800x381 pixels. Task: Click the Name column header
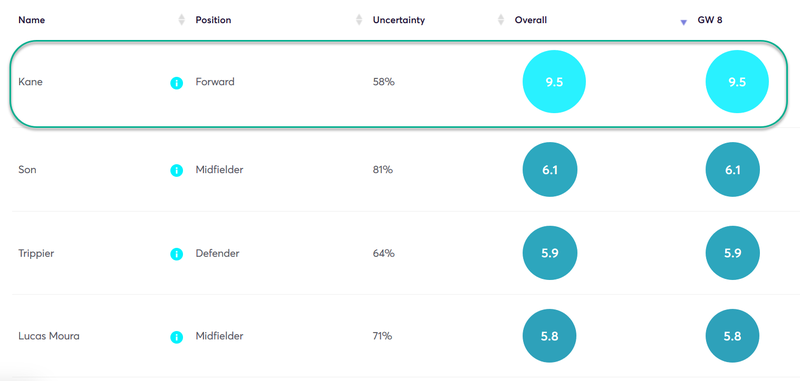point(32,20)
